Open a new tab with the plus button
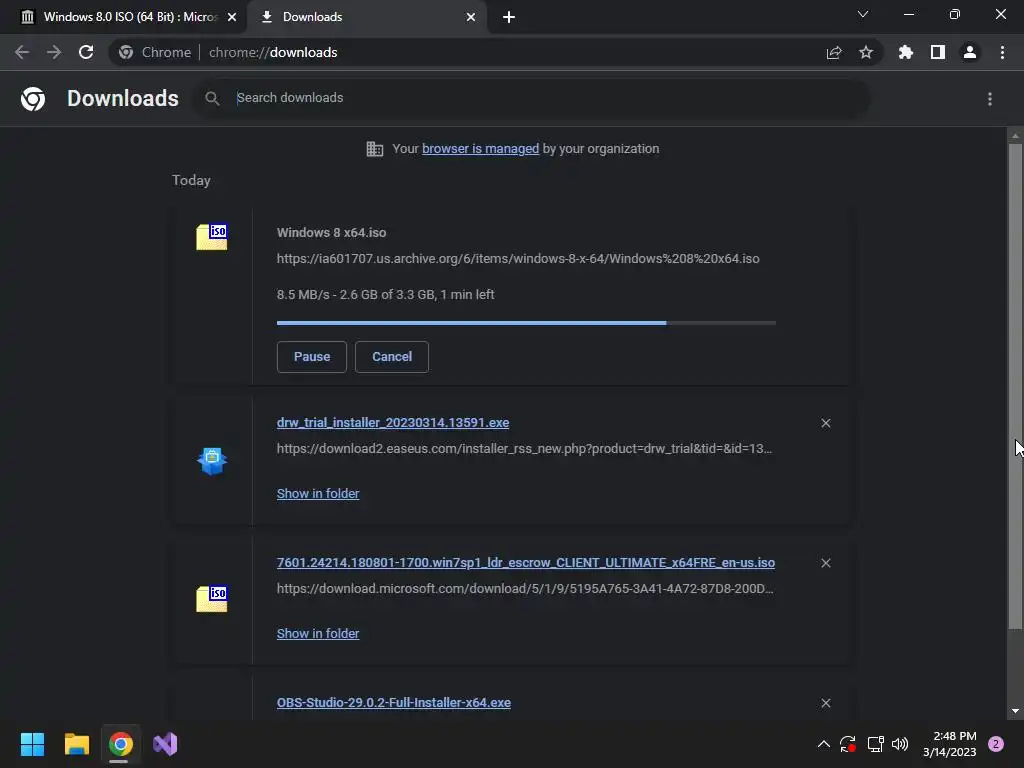Image resolution: width=1024 pixels, height=768 pixels. click(x=509, y=17)
